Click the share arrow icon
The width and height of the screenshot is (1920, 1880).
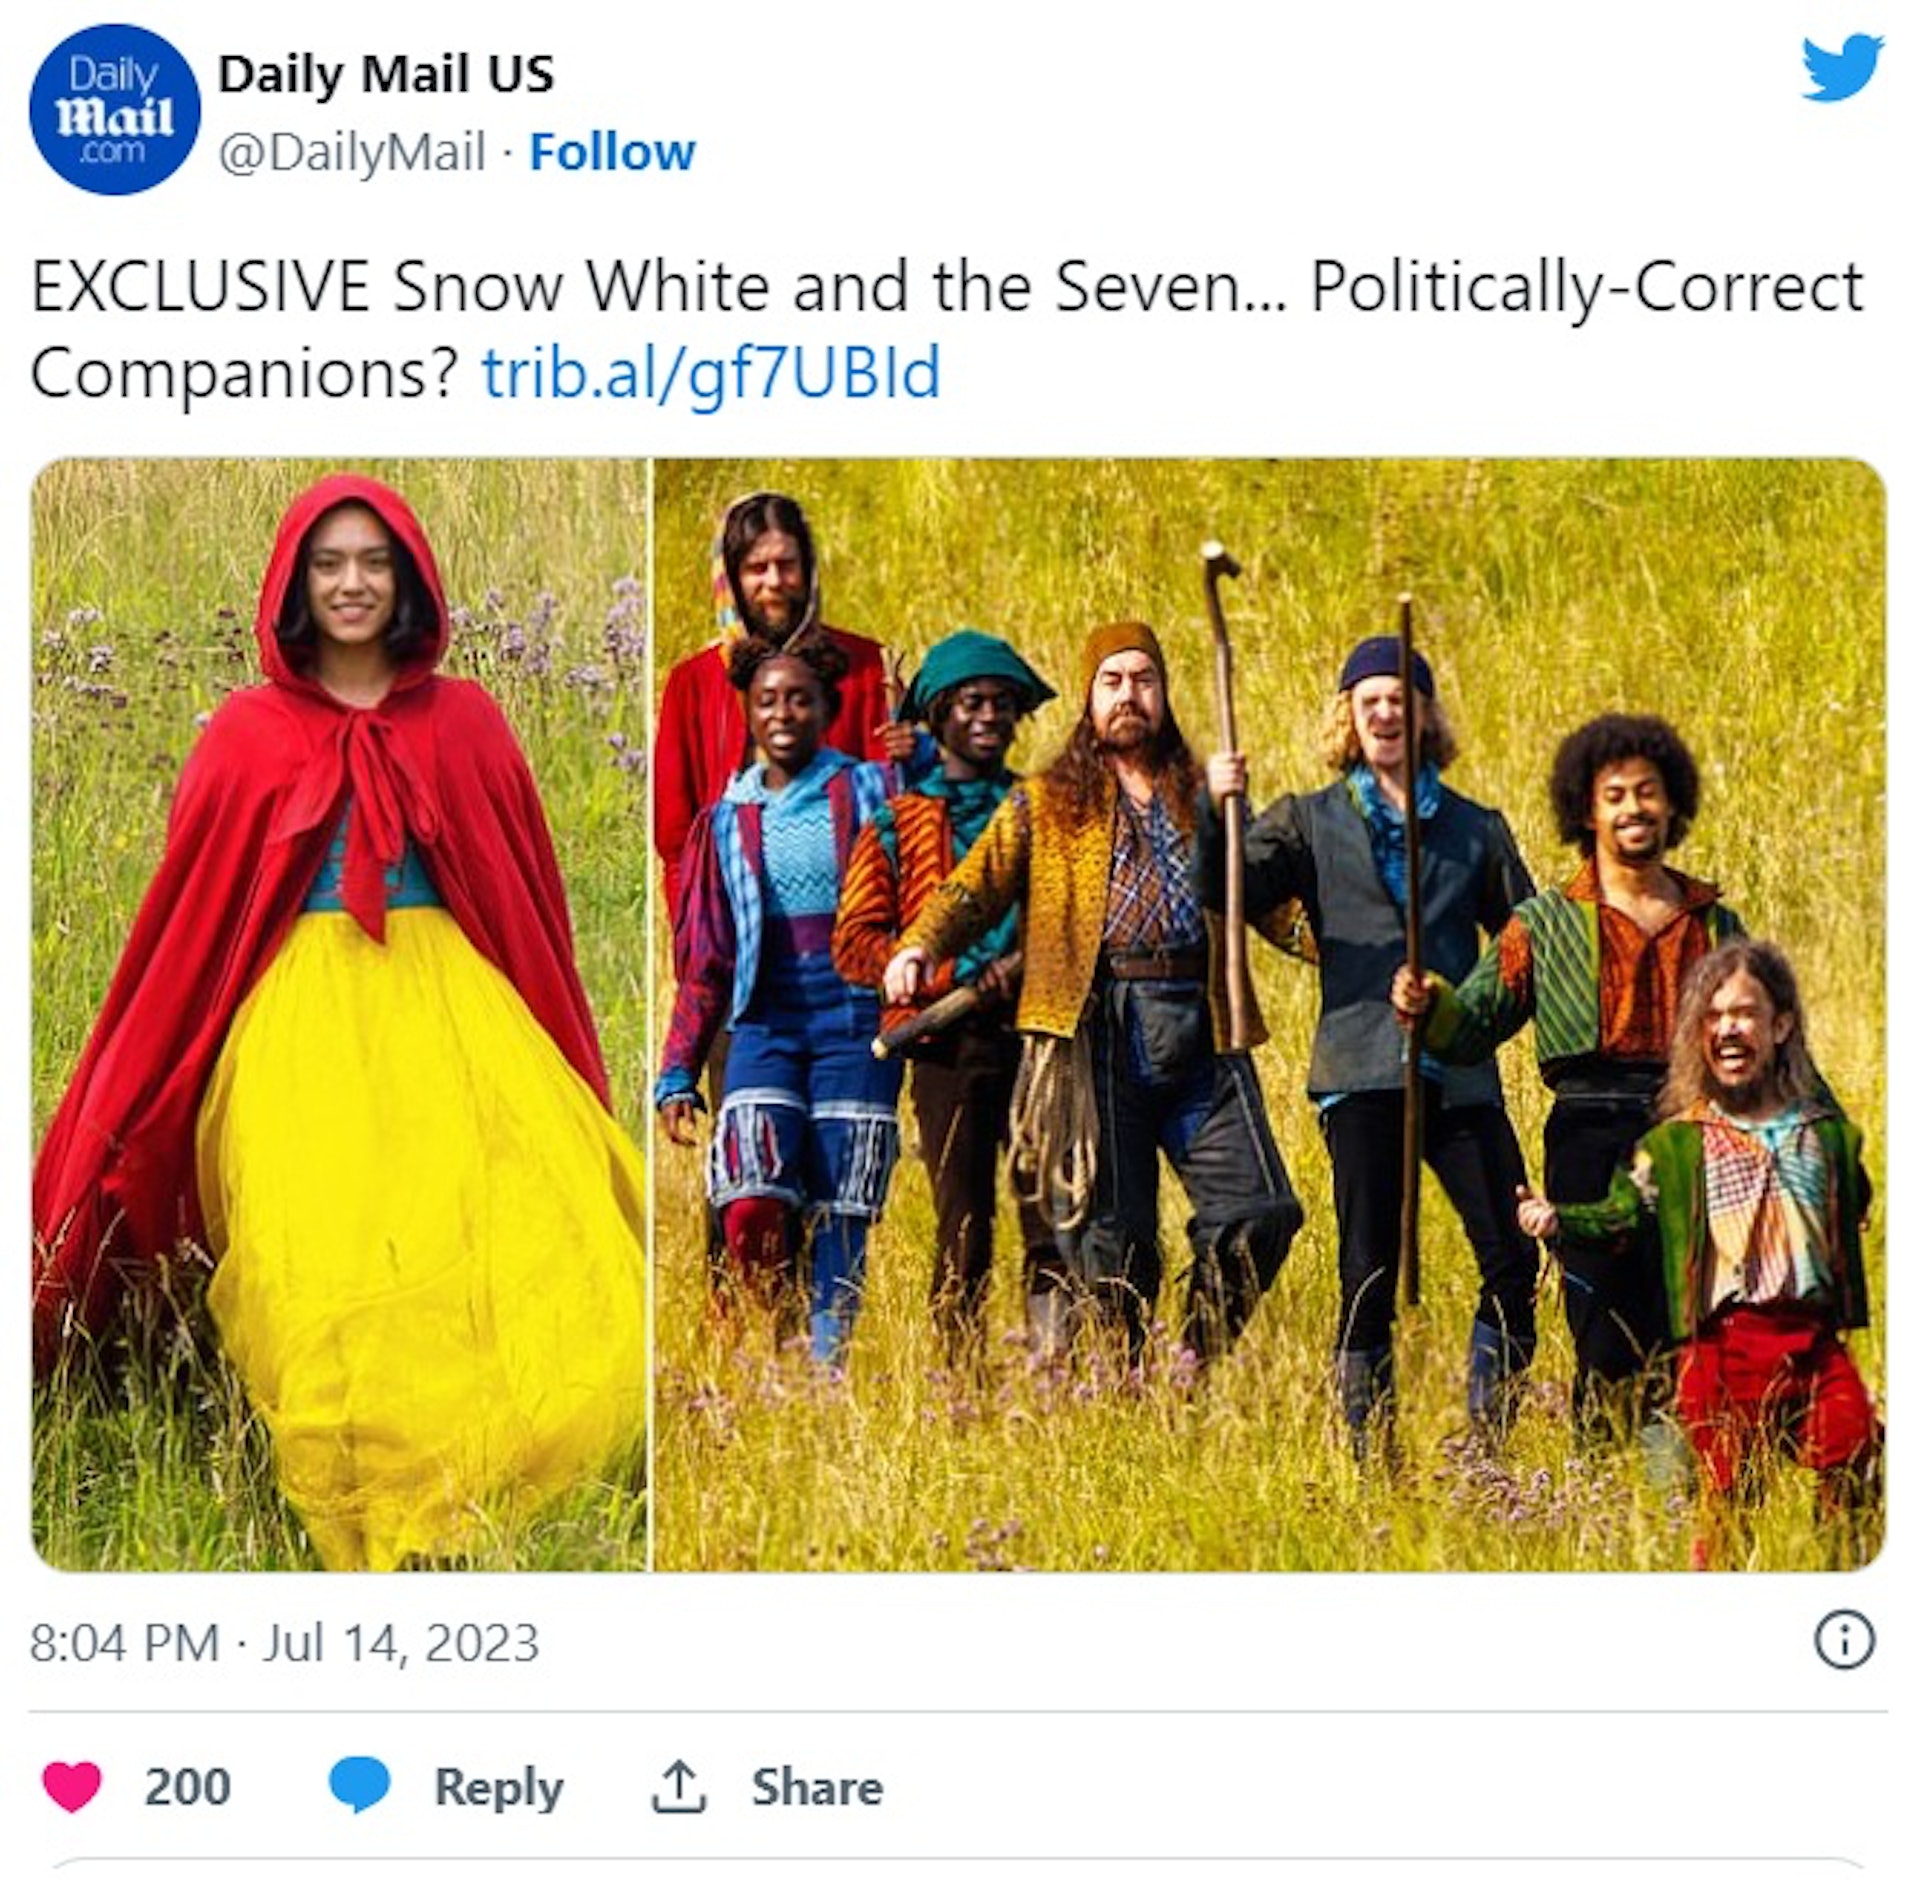tap(679, 1787)
